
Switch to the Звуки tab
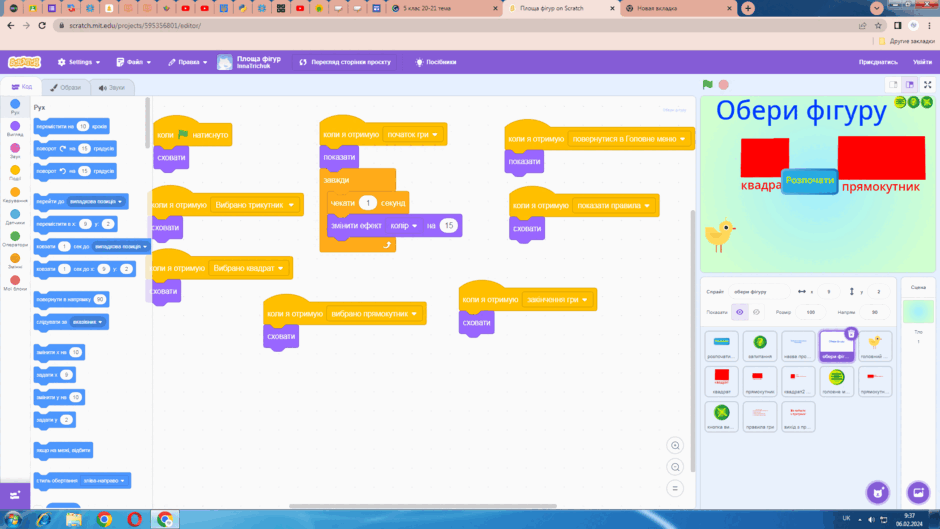point(112,88)
